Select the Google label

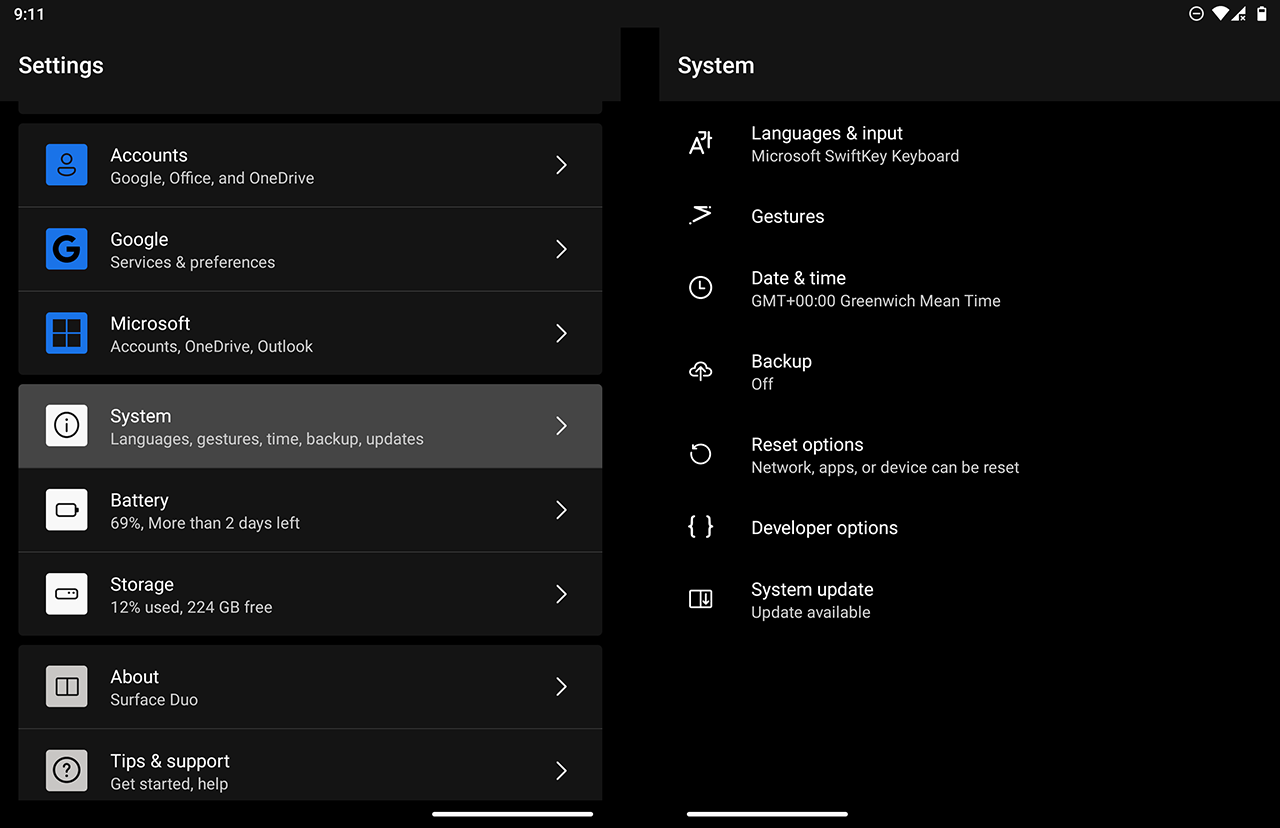coord(139,239)
